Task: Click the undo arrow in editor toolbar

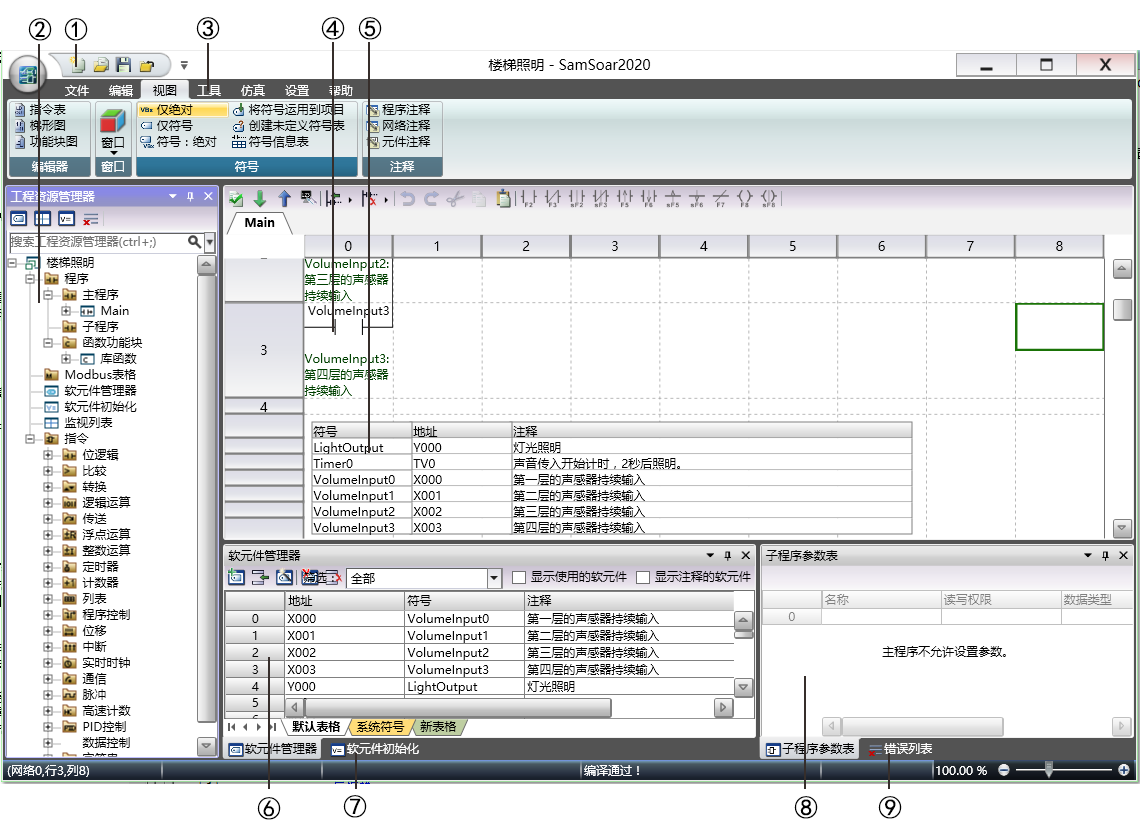Action: pyautogui.click(x=407, y=199)
